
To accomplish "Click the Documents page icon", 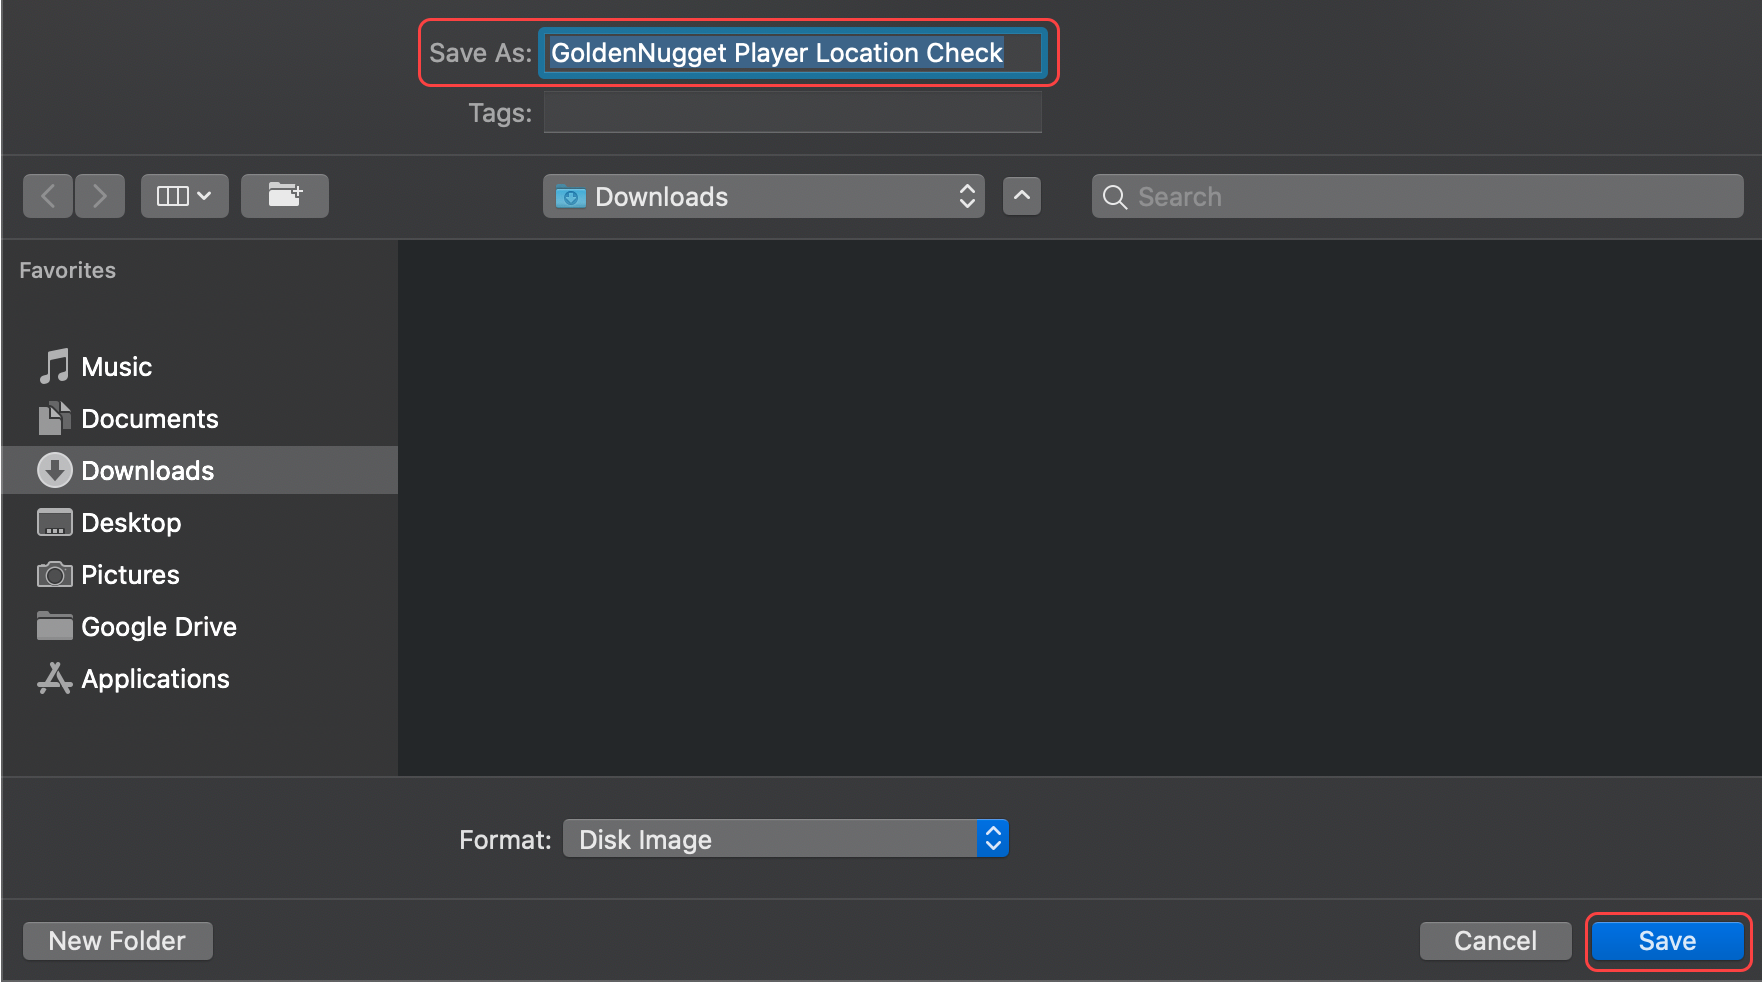I will coord(54,418).
